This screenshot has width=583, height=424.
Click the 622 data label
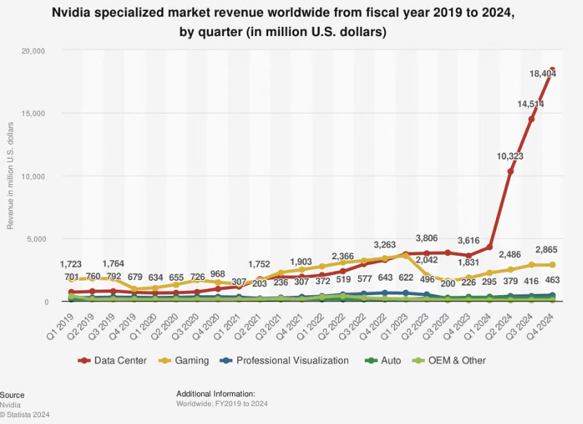[406, 277]
